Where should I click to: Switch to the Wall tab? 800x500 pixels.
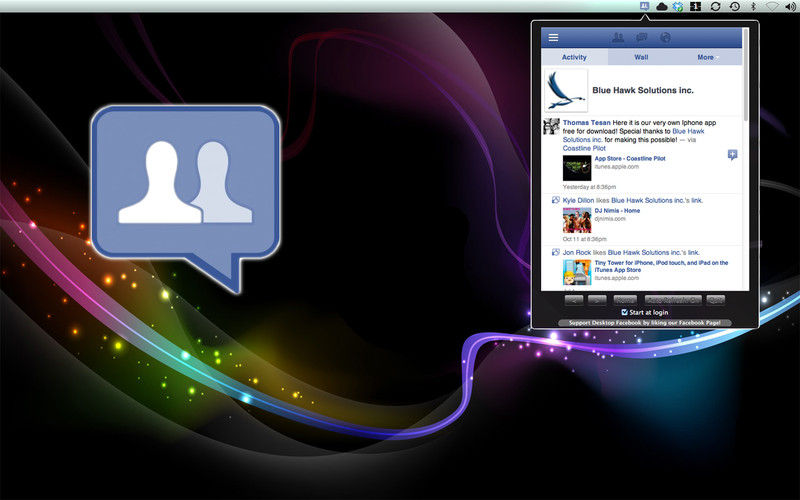641,57
